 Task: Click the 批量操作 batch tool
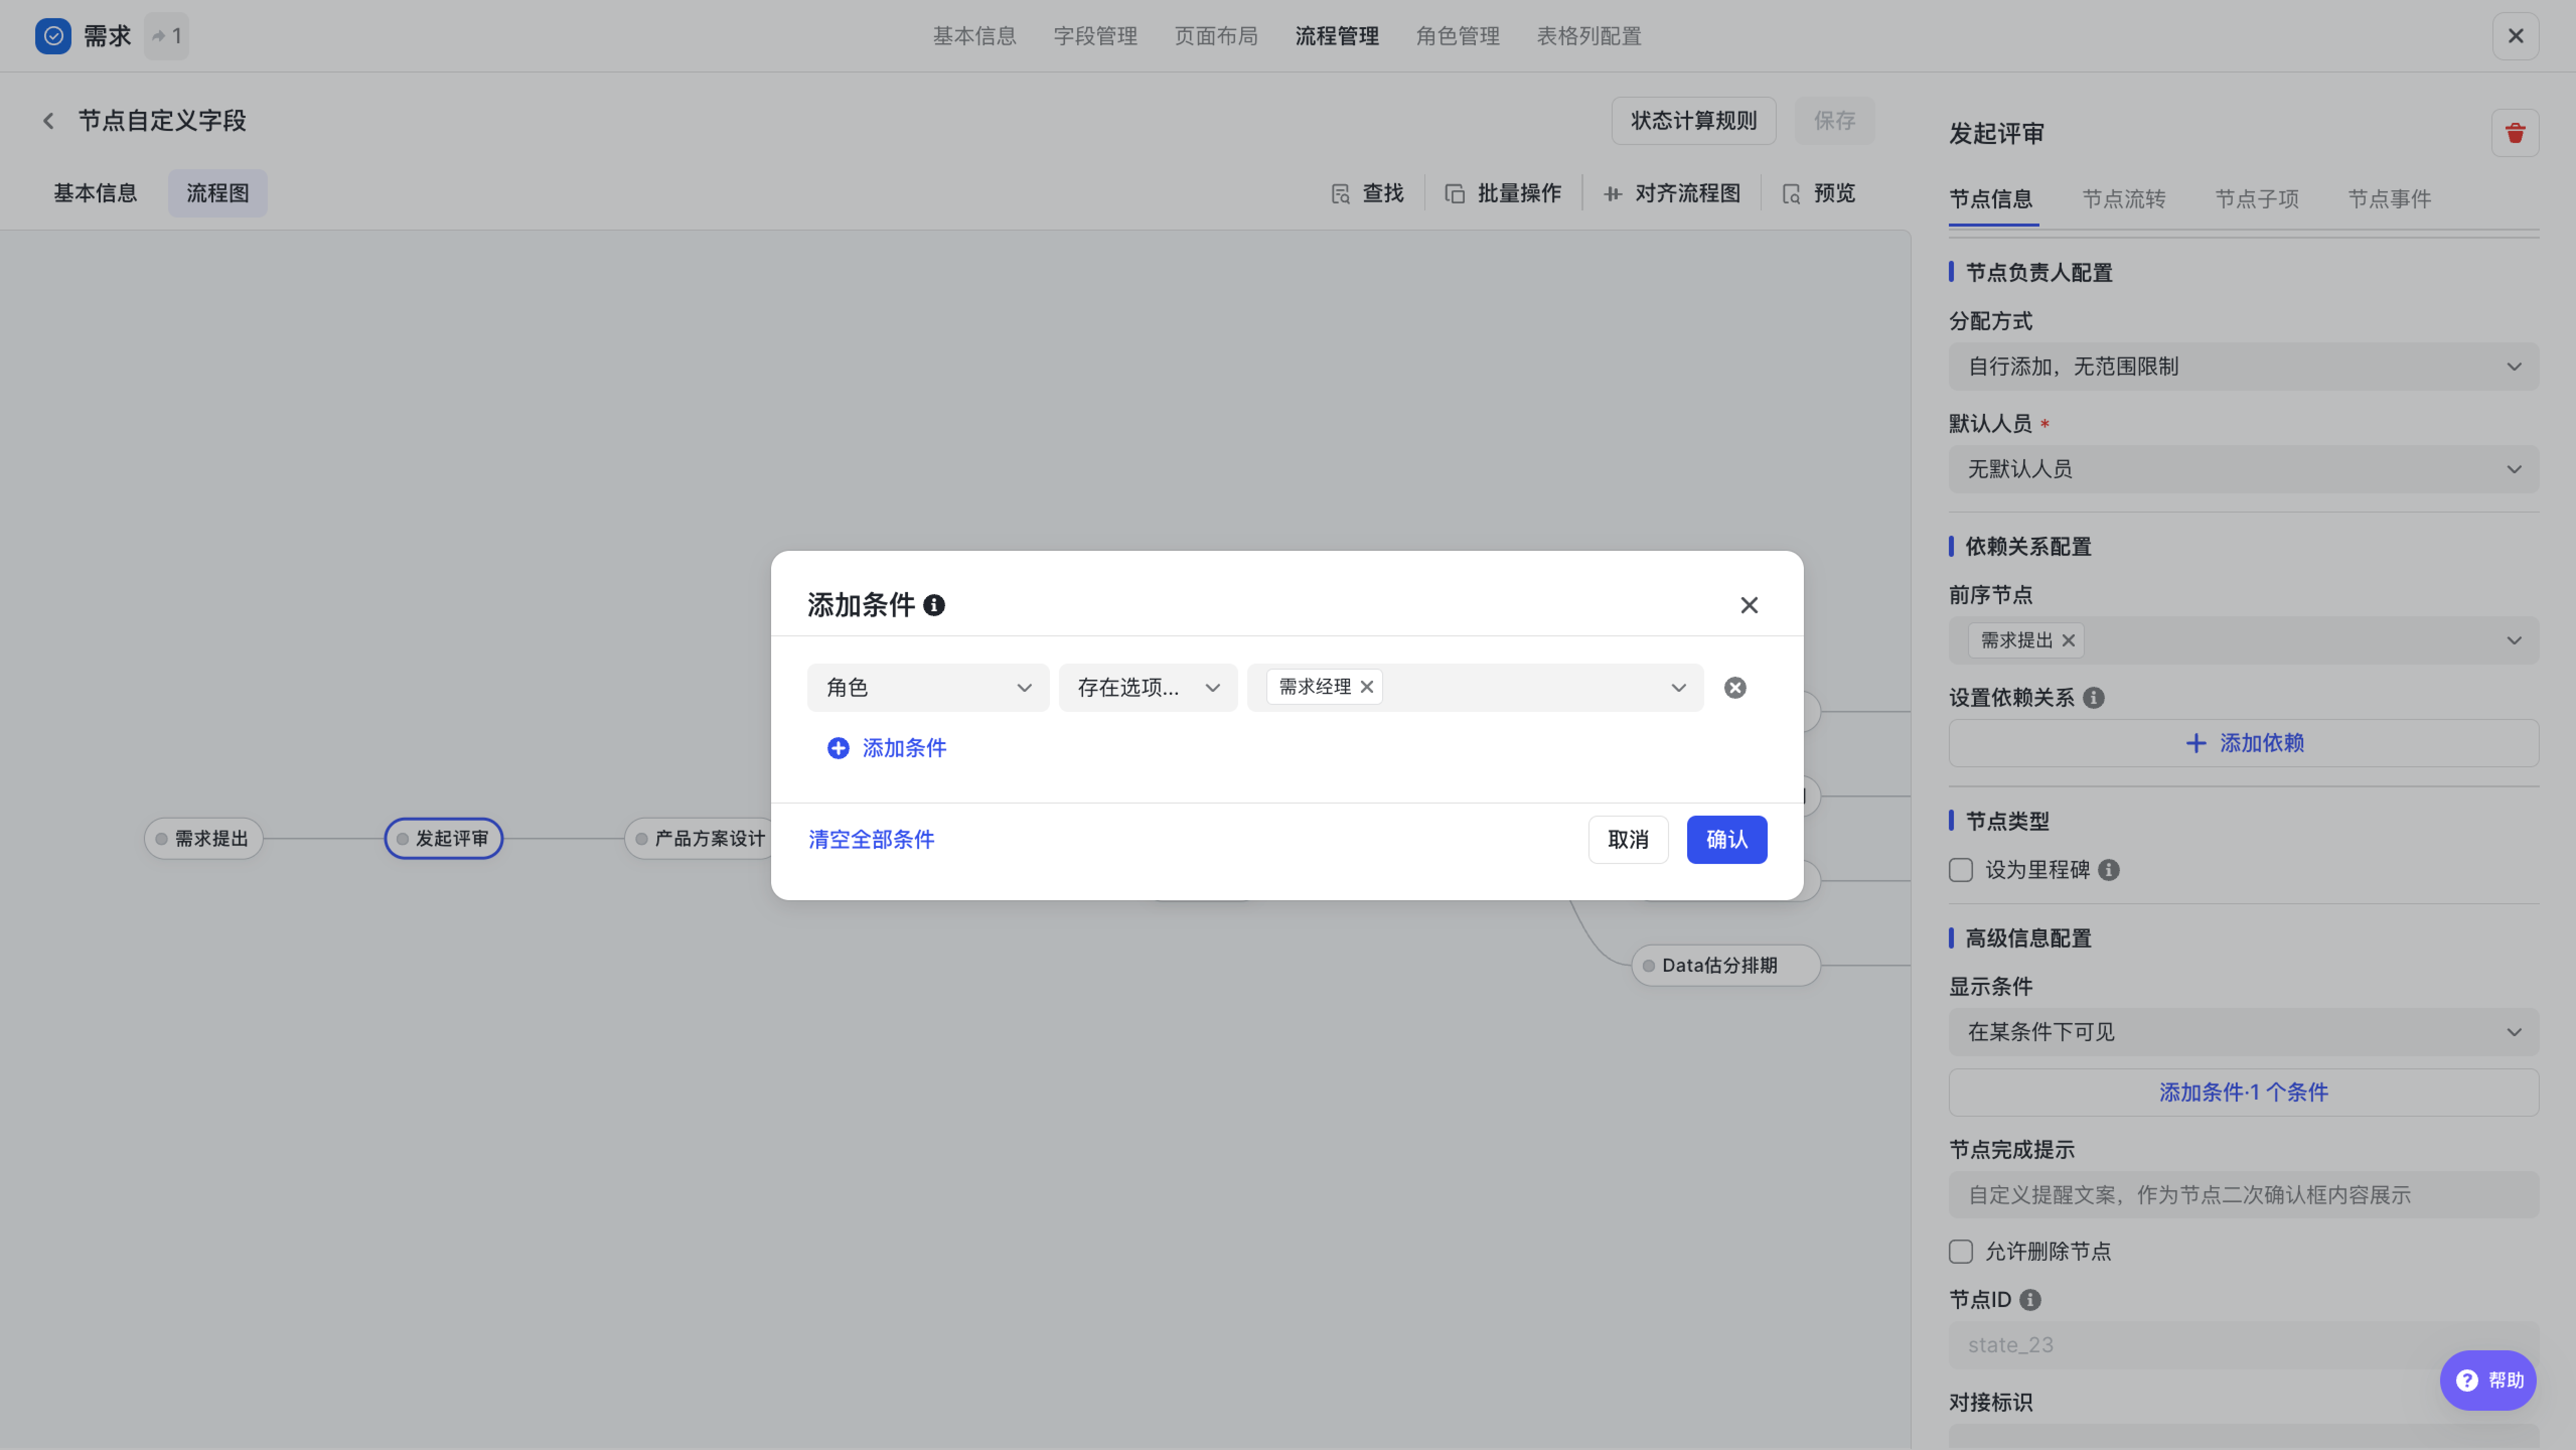tap(1503, 193)
